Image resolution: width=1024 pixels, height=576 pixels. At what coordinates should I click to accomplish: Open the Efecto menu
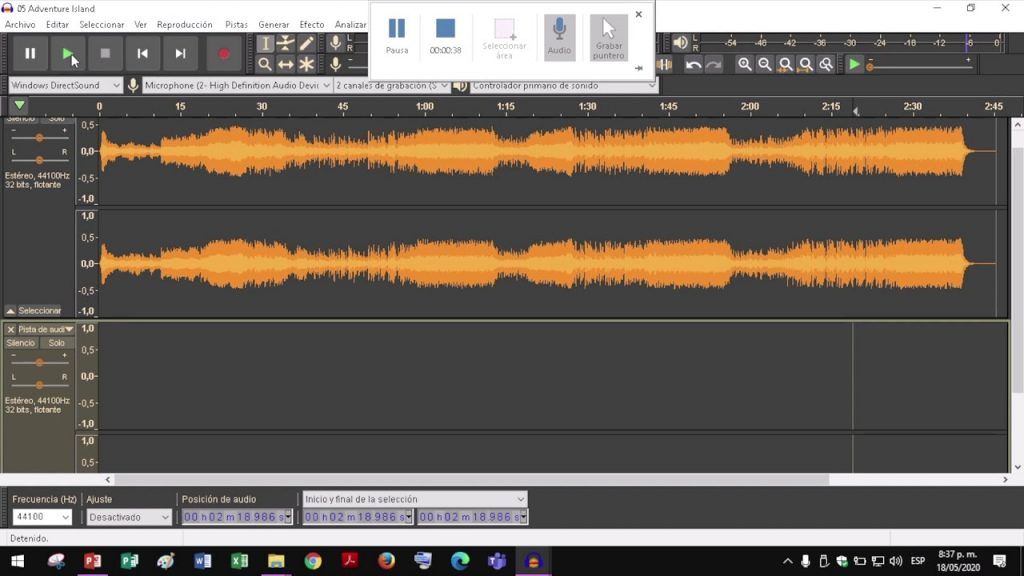(311, 24)
